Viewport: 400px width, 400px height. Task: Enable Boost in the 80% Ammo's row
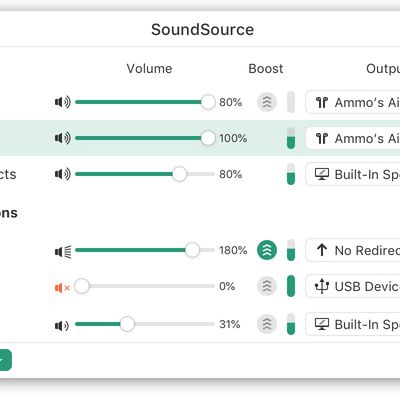[x=267, y=102]
